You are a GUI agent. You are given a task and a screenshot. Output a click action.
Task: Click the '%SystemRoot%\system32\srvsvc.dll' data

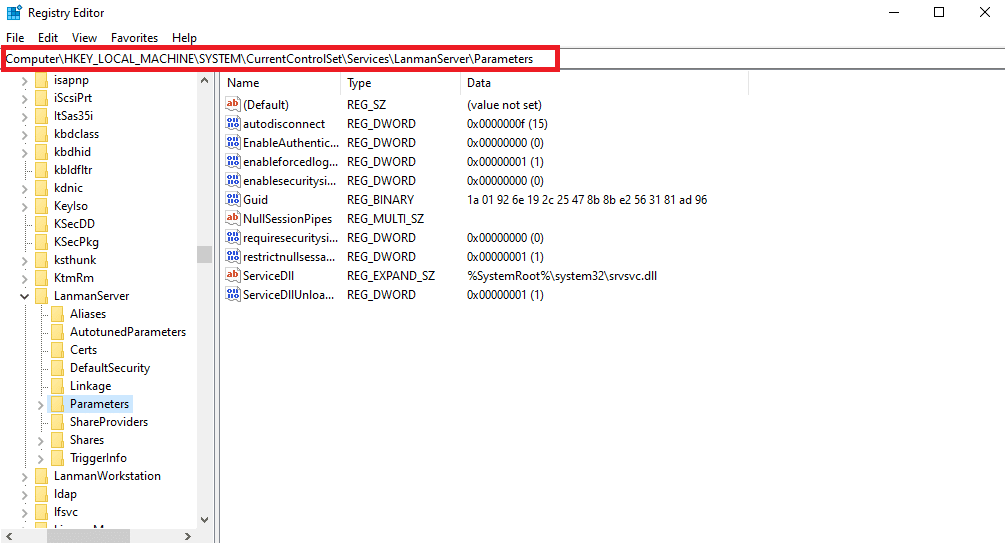tap(562, 276)
